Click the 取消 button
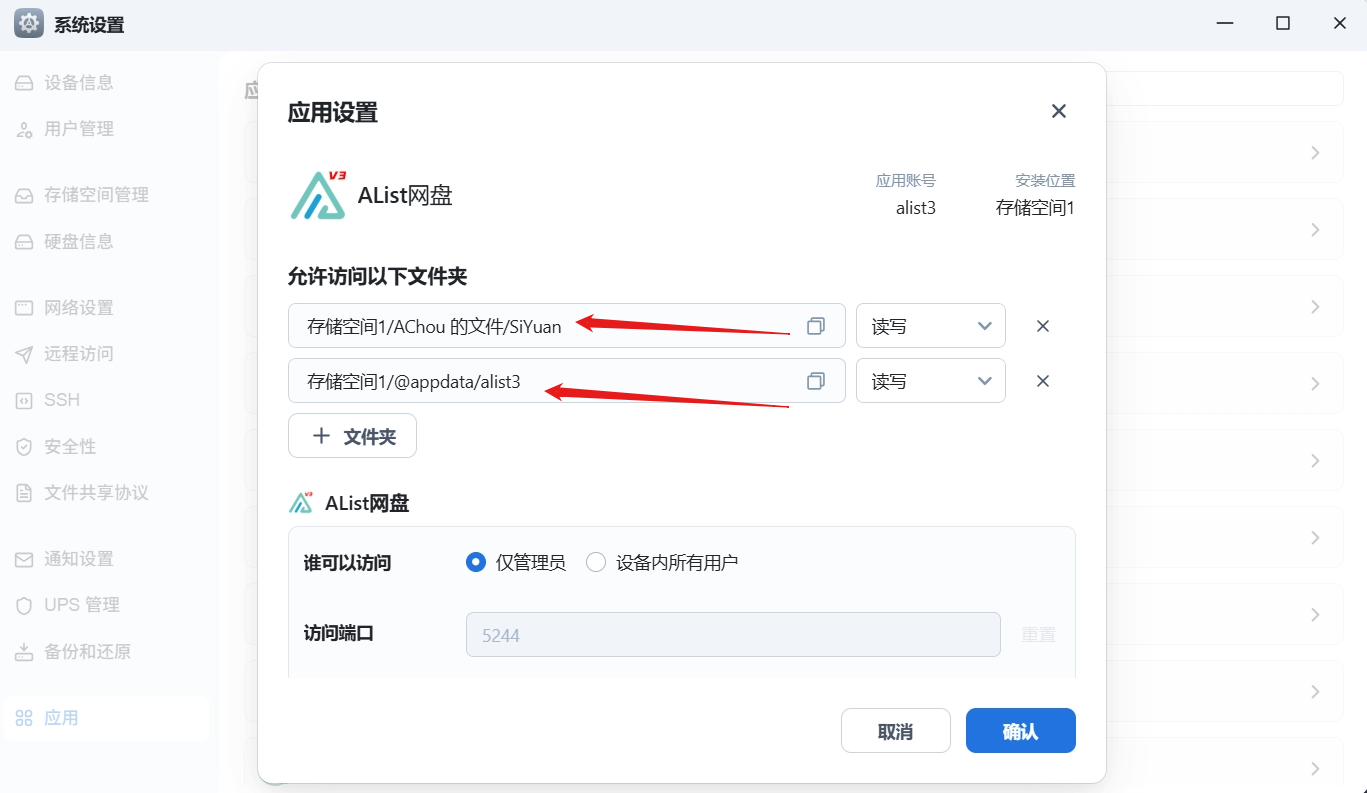Image resolution: width=1367 pixels, height=793 pixels. pos(896,731)
